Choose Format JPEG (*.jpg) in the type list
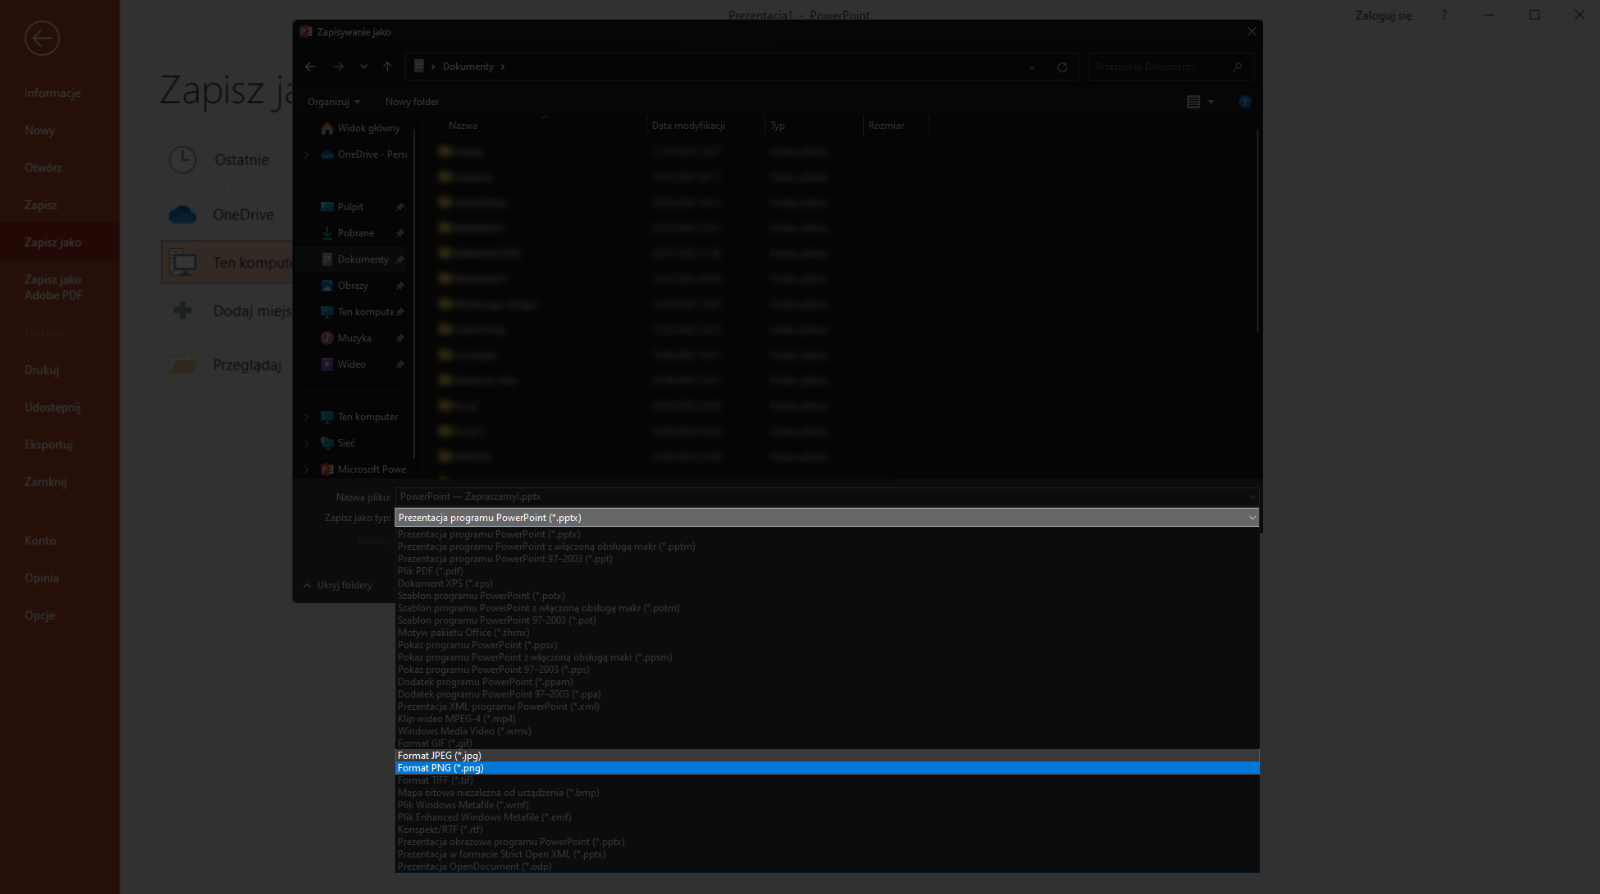 [827, 756]
